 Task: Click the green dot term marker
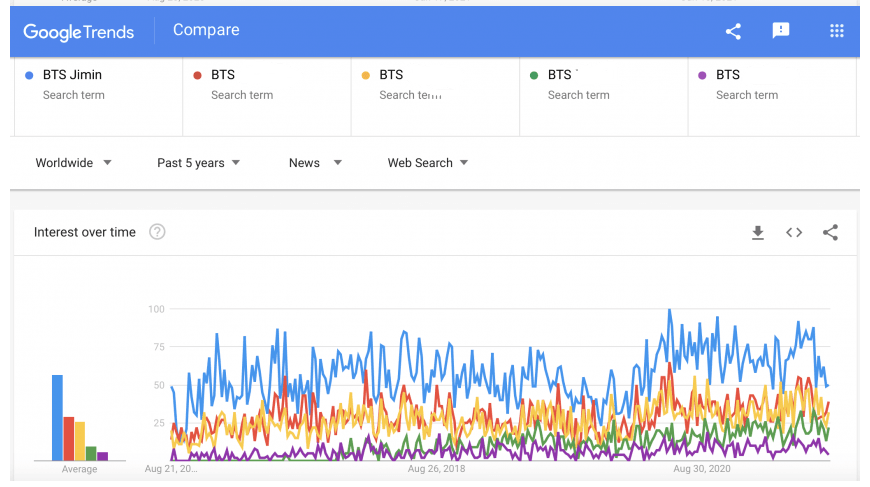[x=534, y=75]
